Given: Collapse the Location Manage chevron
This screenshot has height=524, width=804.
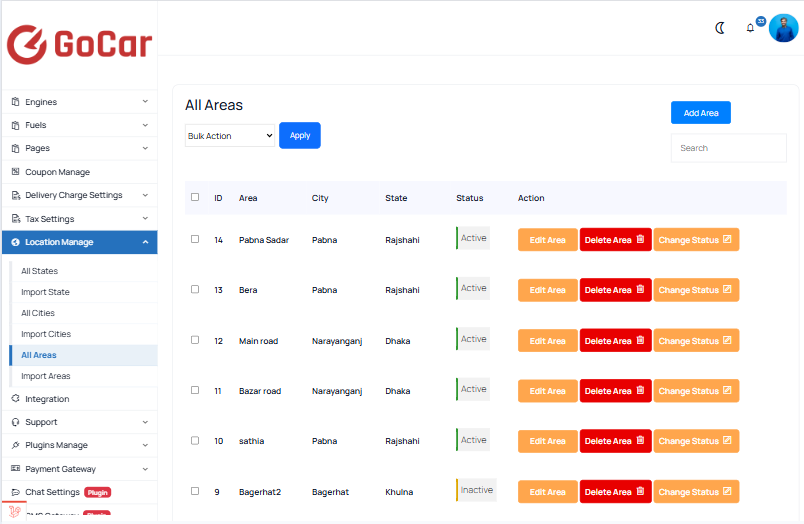Looking at the screenshot, I should (x=145, y=242).
